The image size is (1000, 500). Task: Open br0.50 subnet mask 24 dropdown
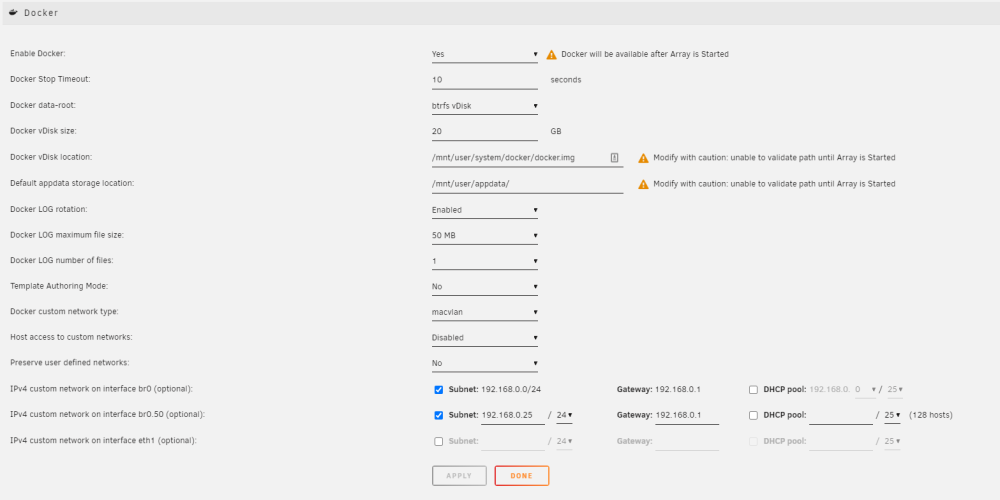point(564,415)
